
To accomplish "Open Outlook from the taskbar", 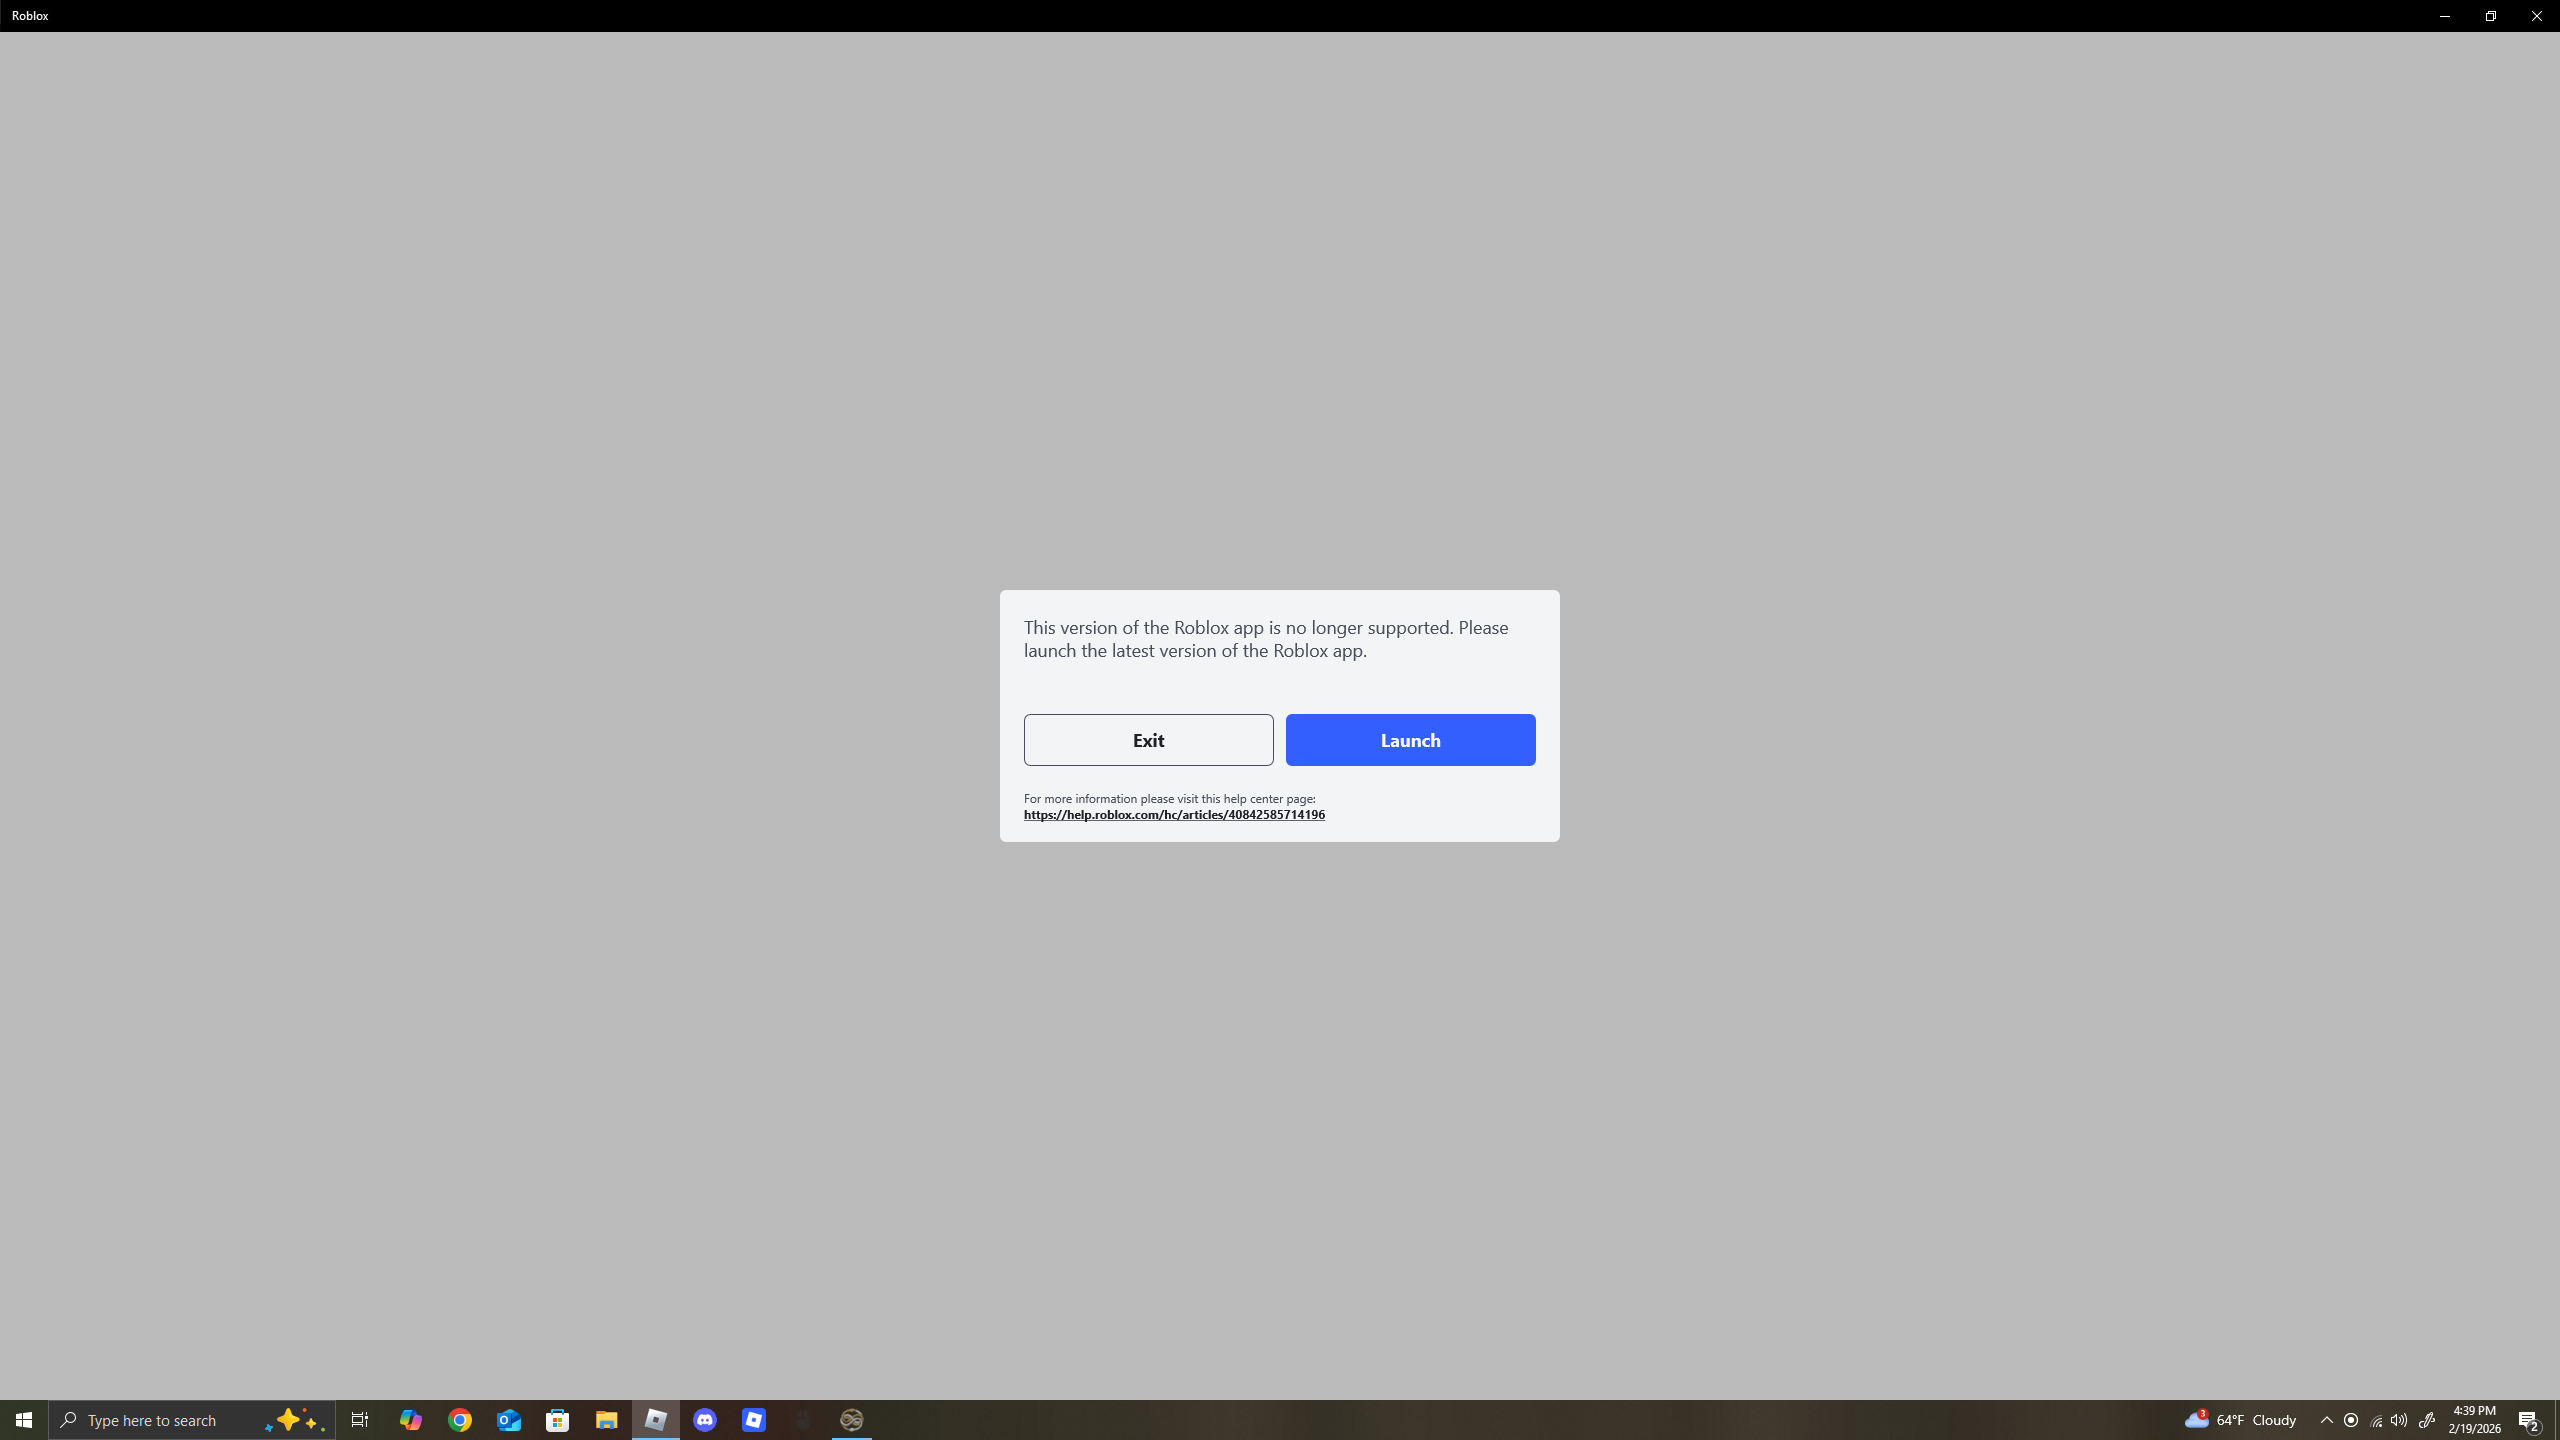I will coord(508,1419).
